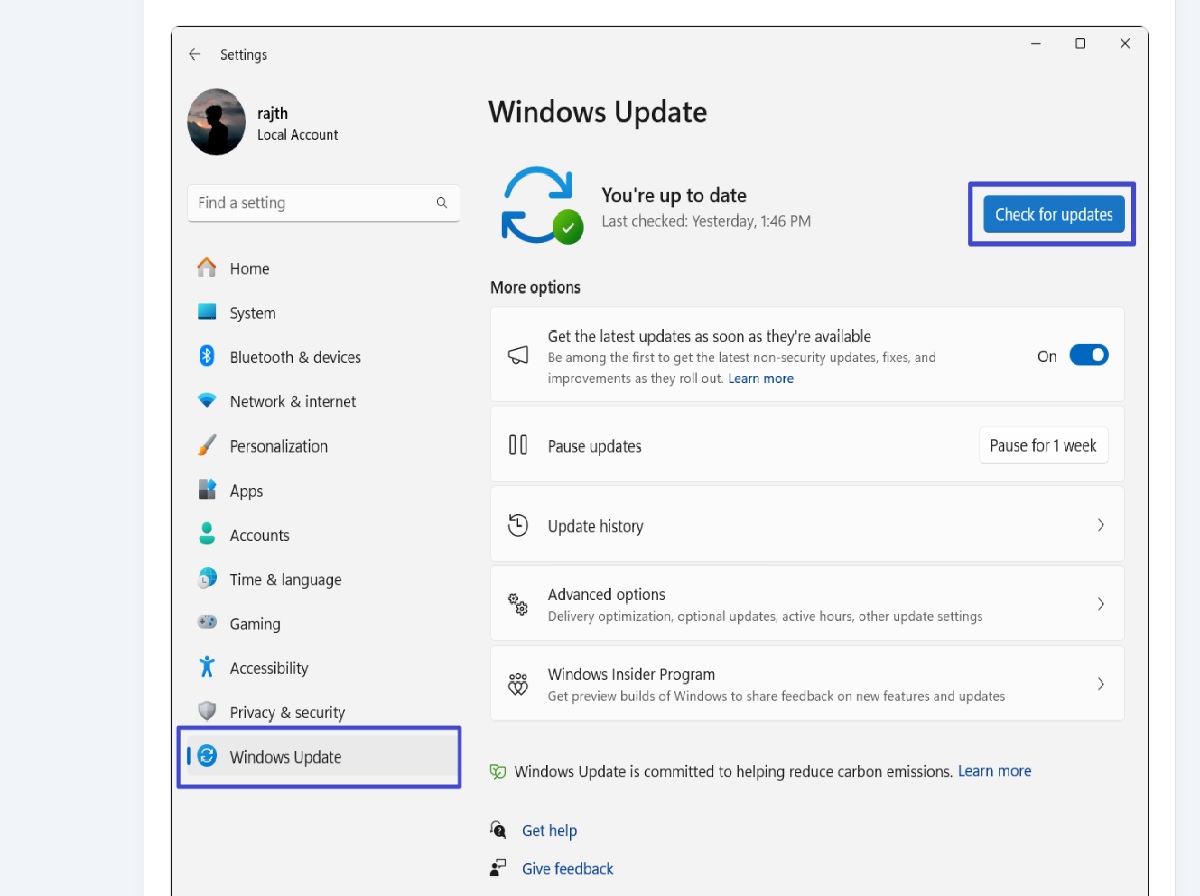The height and width of the screenshot is (896, 1200).
Task: Click the Check for updates button
Action: [1054, 214]
